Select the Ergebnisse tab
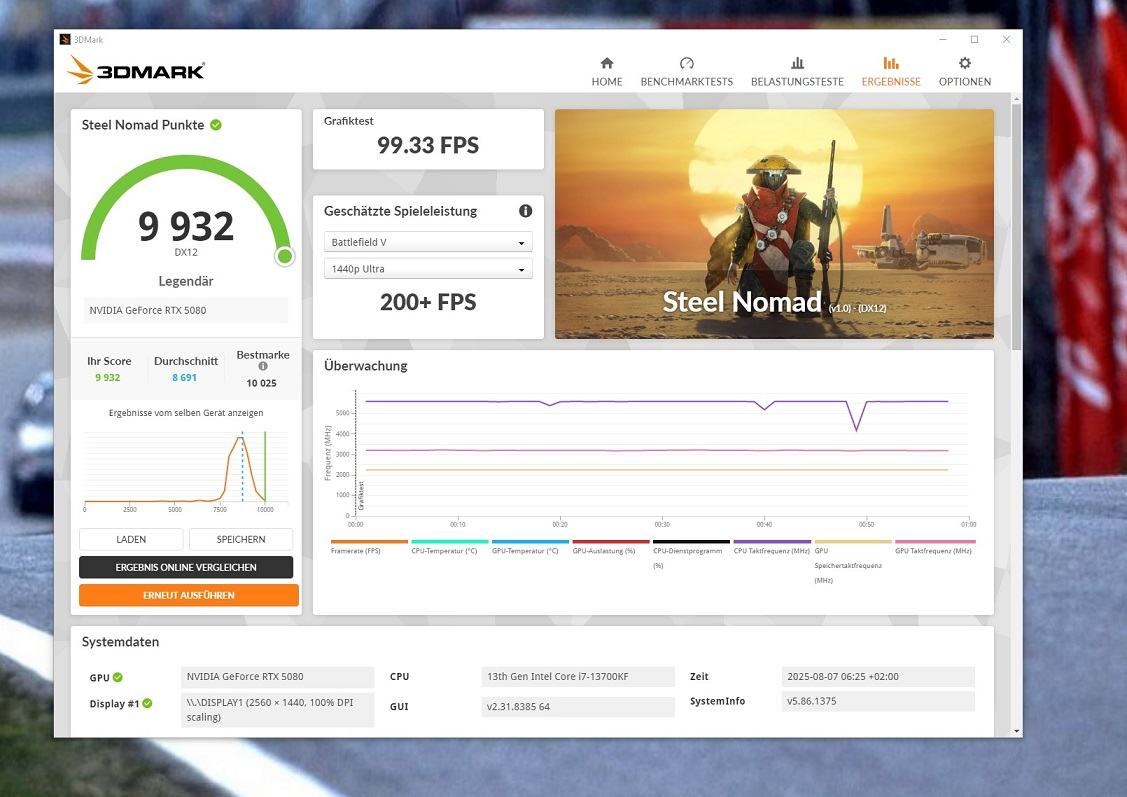 [891, 72]
